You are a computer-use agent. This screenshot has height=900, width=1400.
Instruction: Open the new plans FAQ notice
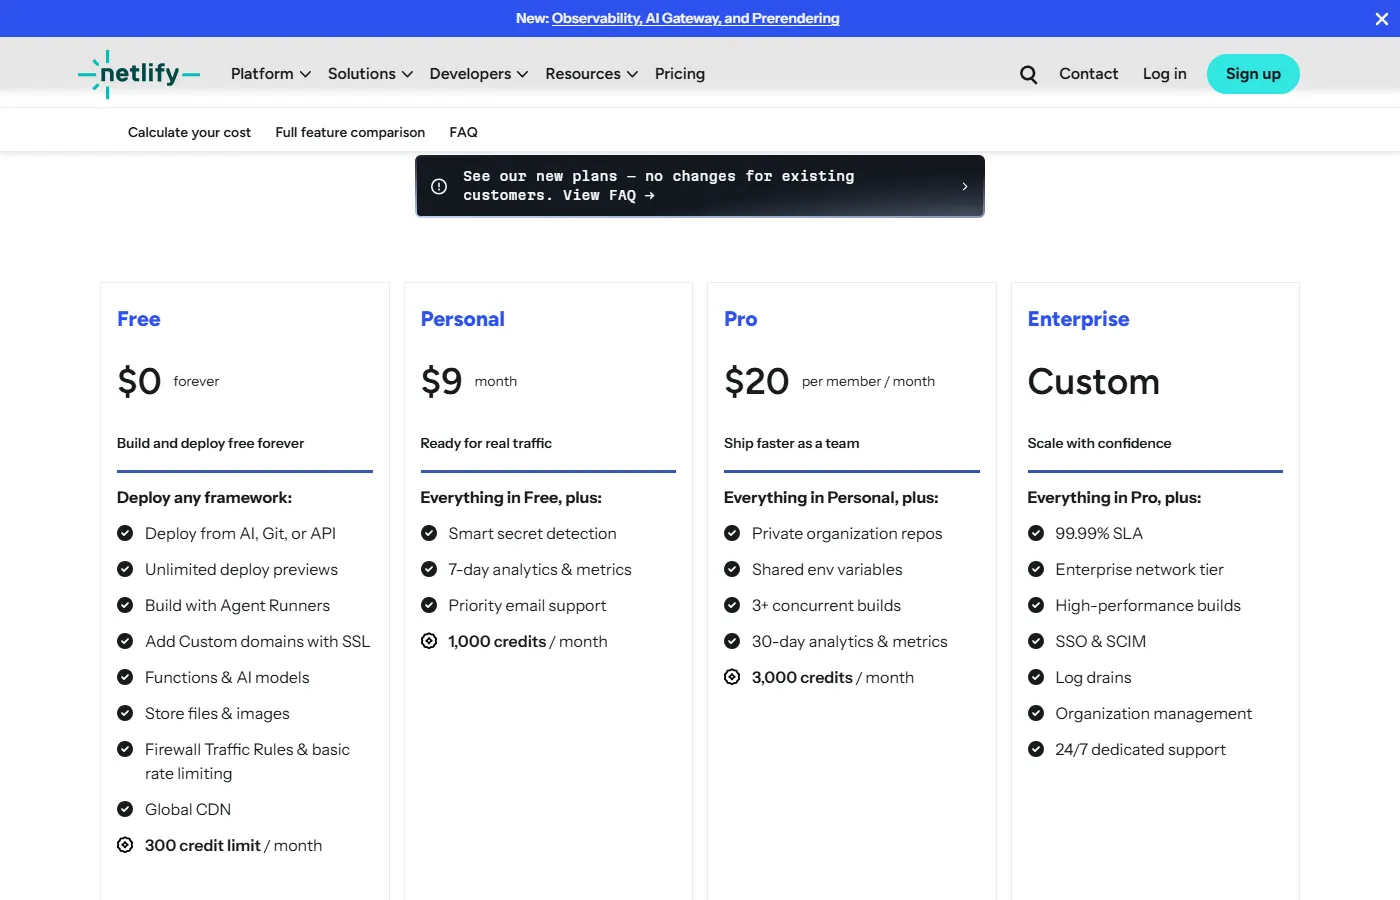point(700,186)
